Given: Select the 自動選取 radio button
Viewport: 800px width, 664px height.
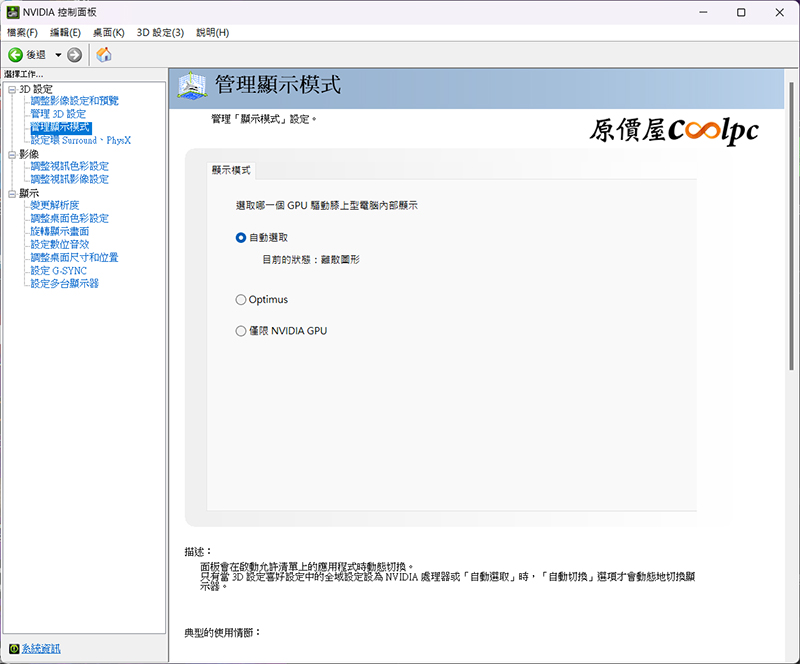Looking at the screenshot, I should click(x=241, y=238).
